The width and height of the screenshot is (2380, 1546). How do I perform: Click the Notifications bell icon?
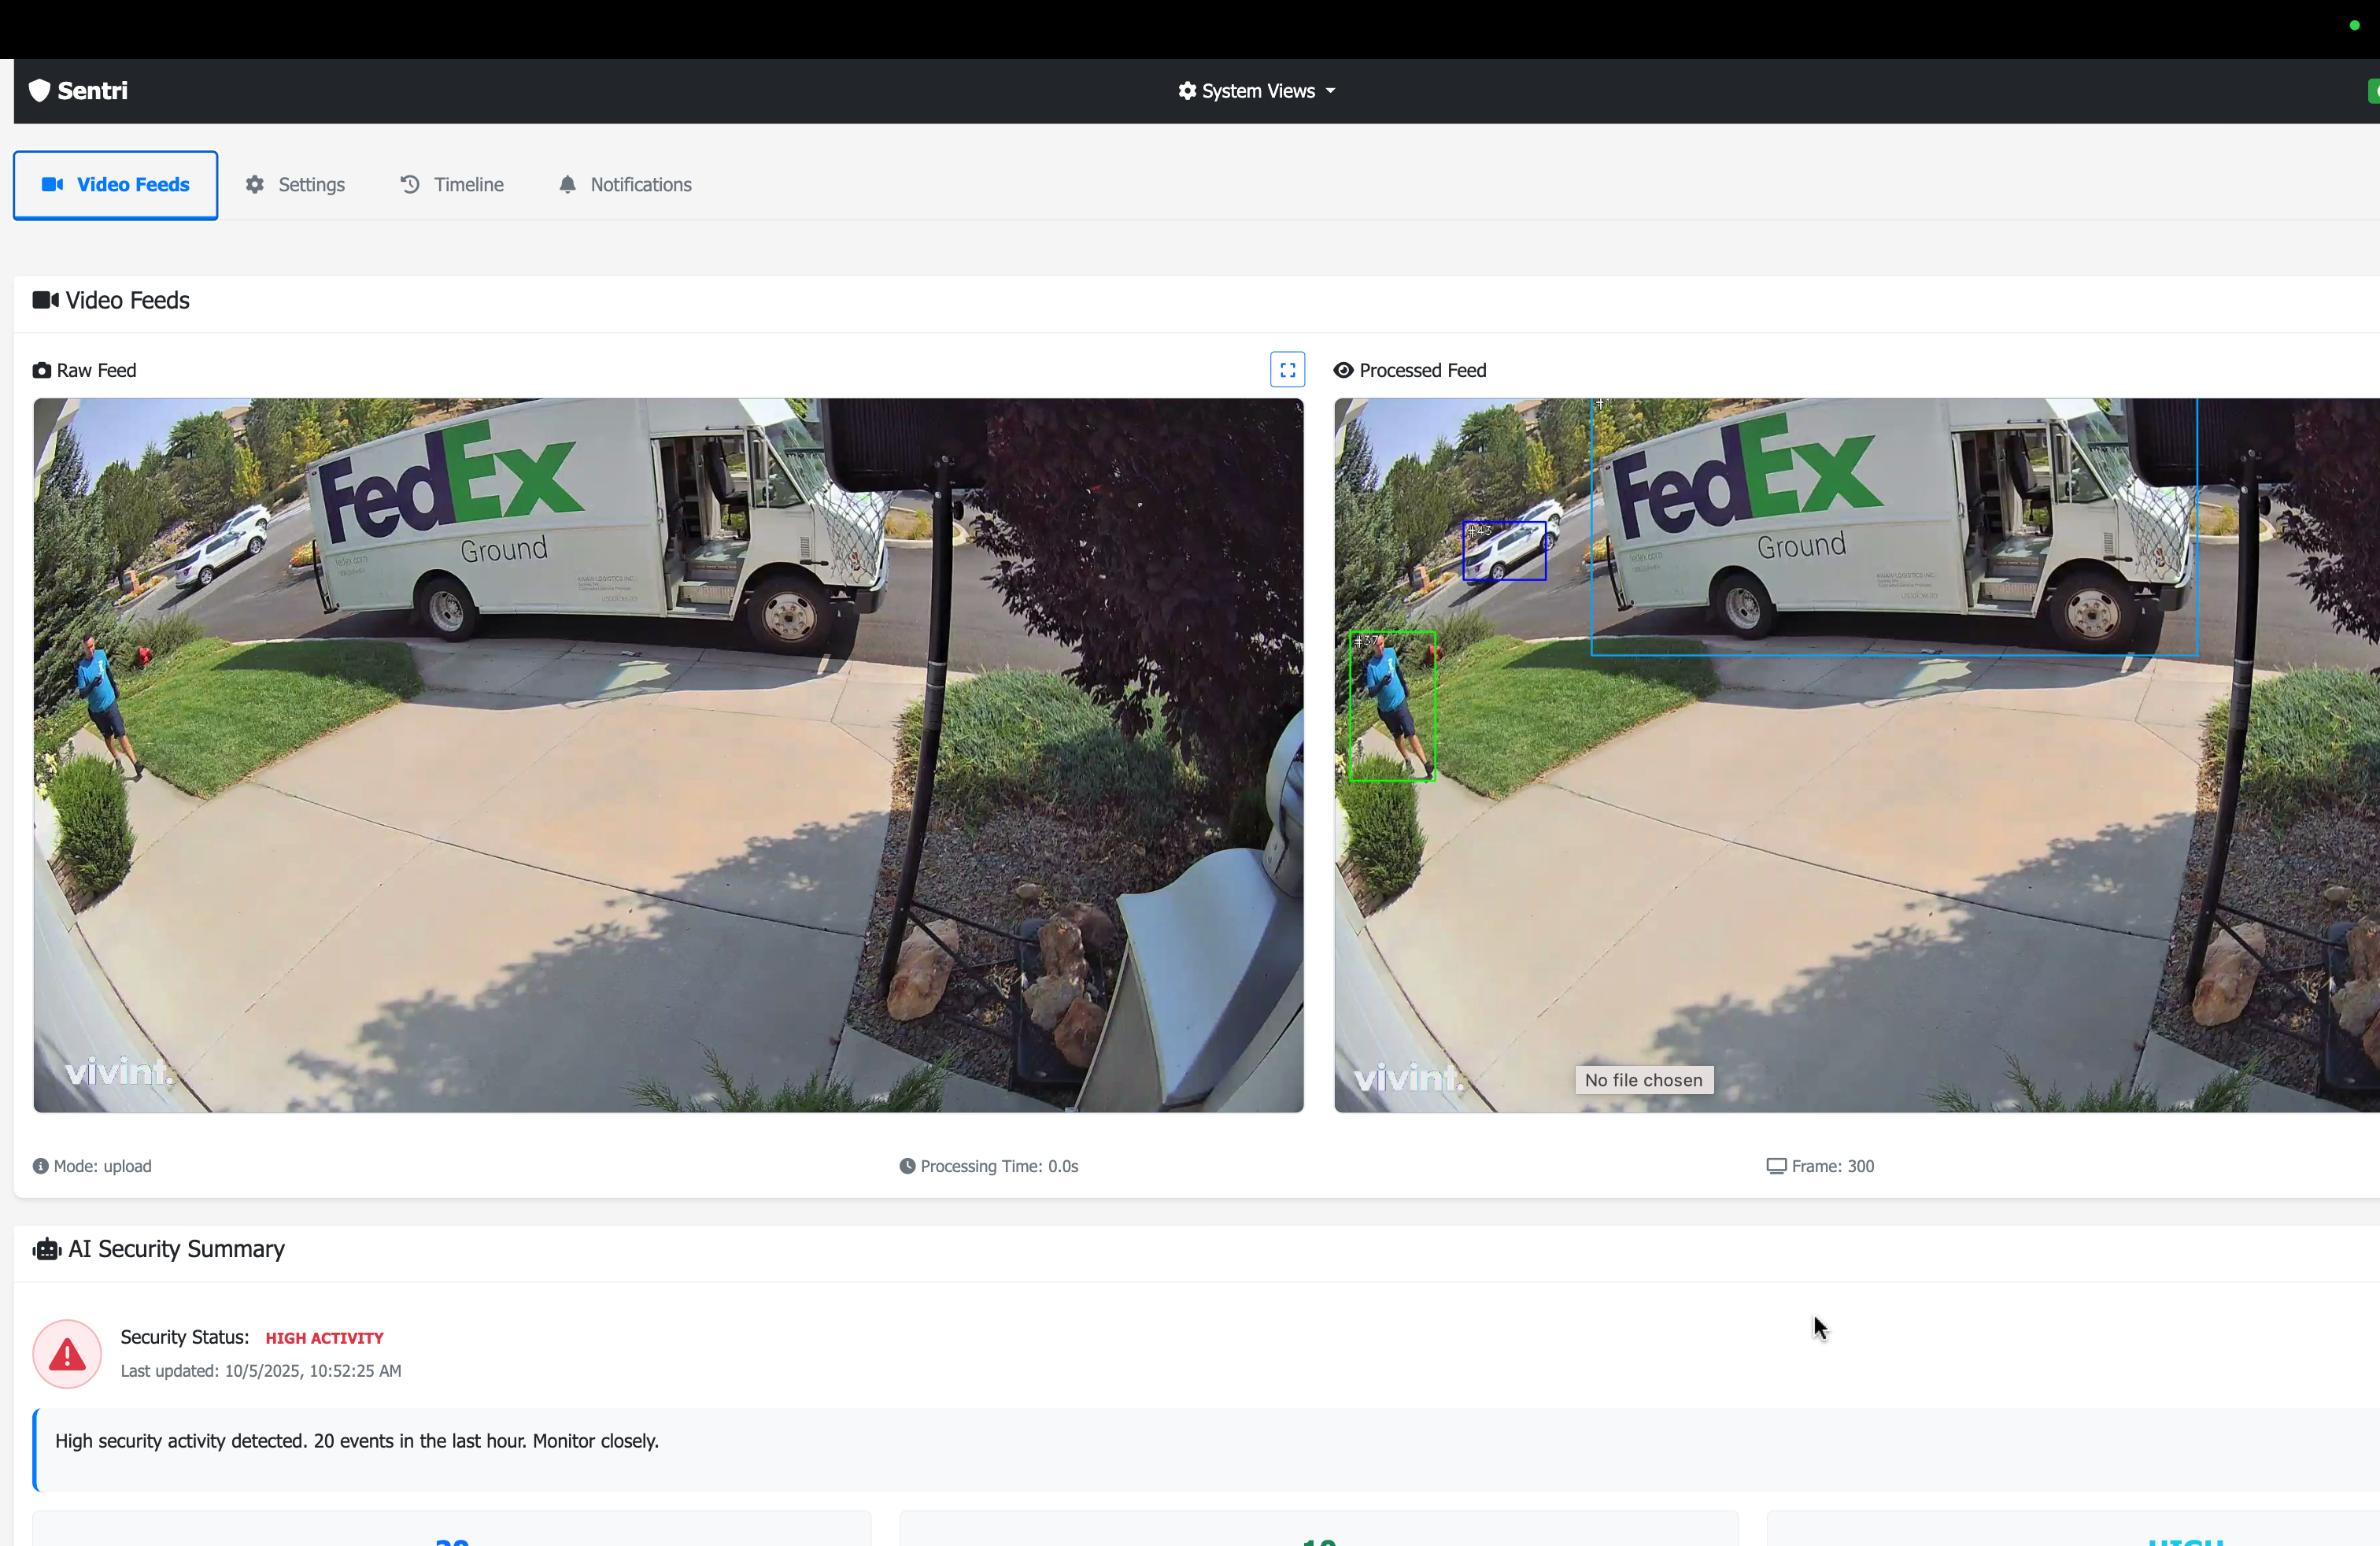pos(567,185)
